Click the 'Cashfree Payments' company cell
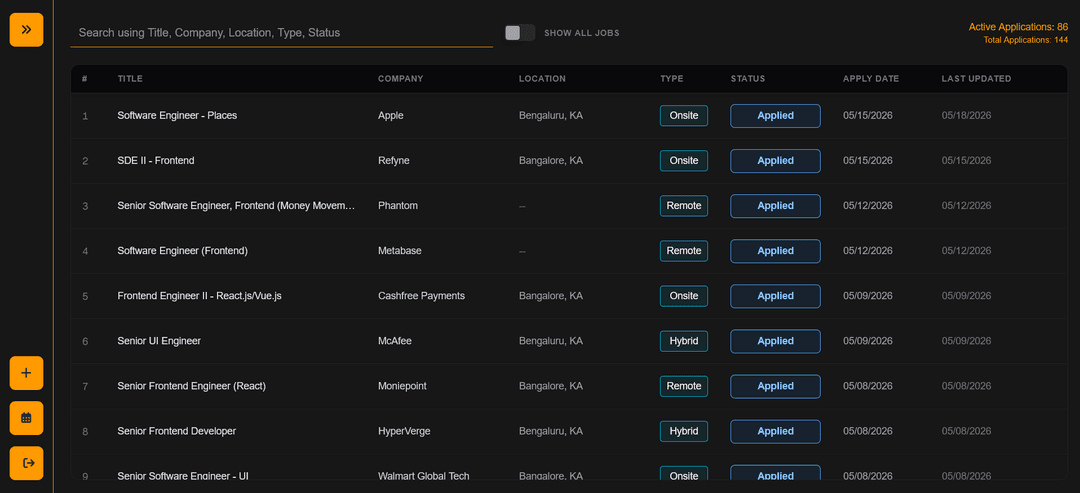The image size is (1080, 493). pyautogui.click(x=422, y=296)
